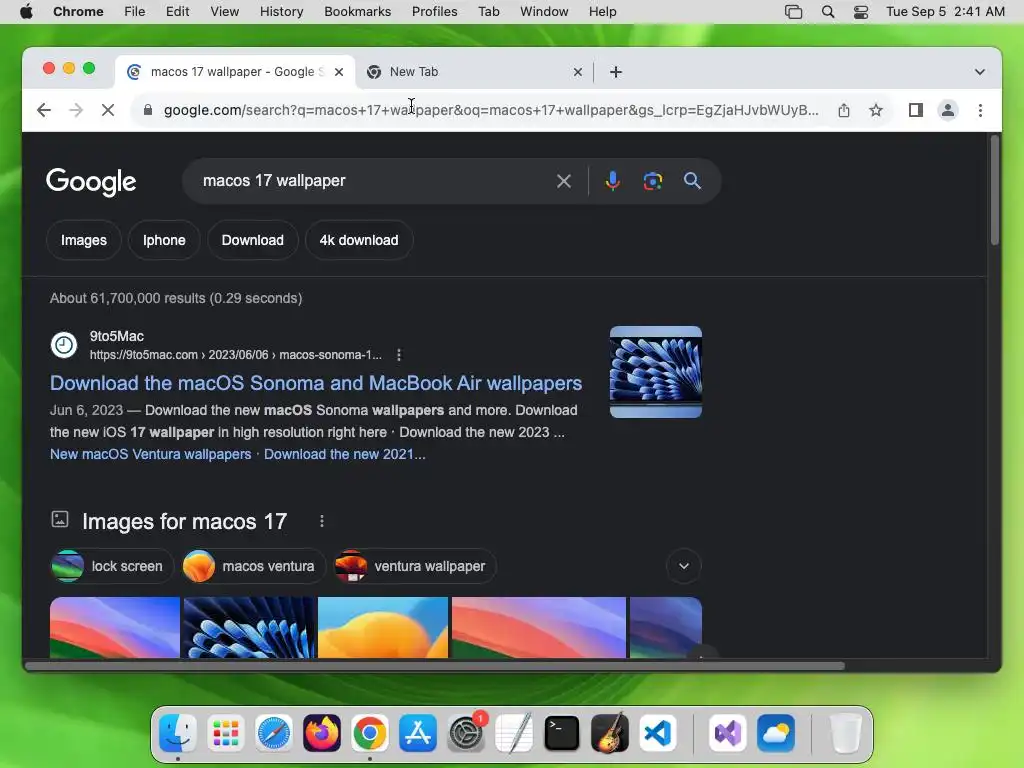This screenshot has width=1024, height=768.
Task: Search by voice microphone
Action: click(x=613, y=181)
